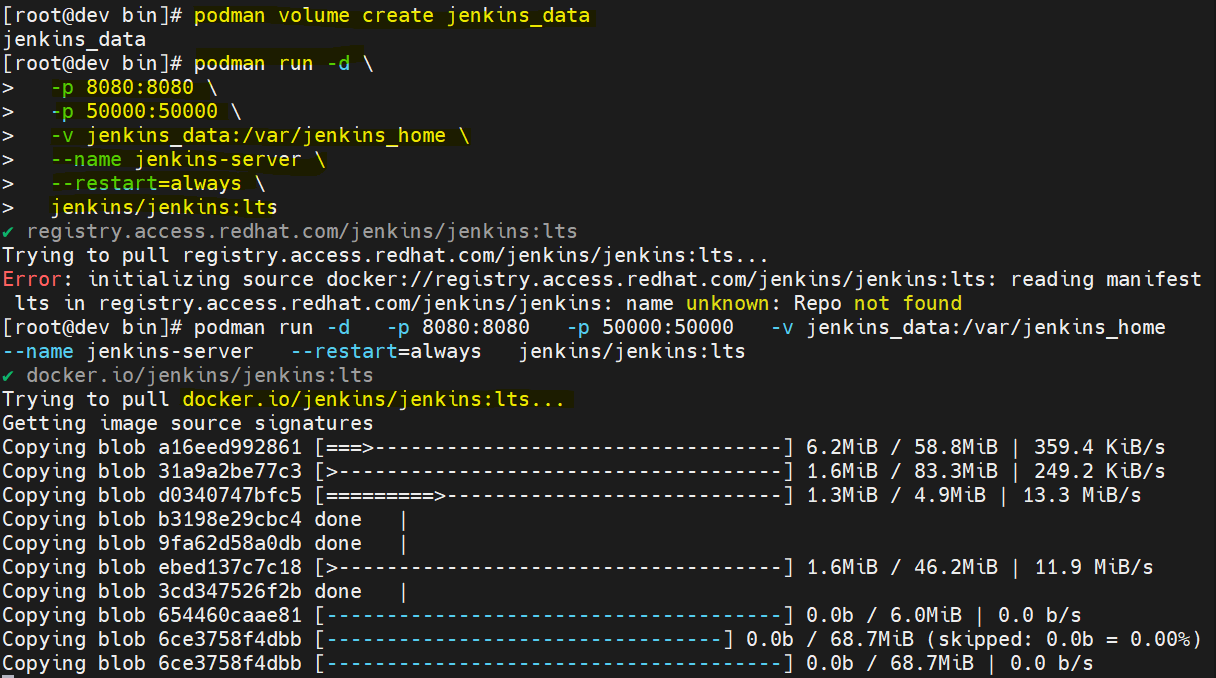Click the progress bar for blob 654460caae81

554,615
